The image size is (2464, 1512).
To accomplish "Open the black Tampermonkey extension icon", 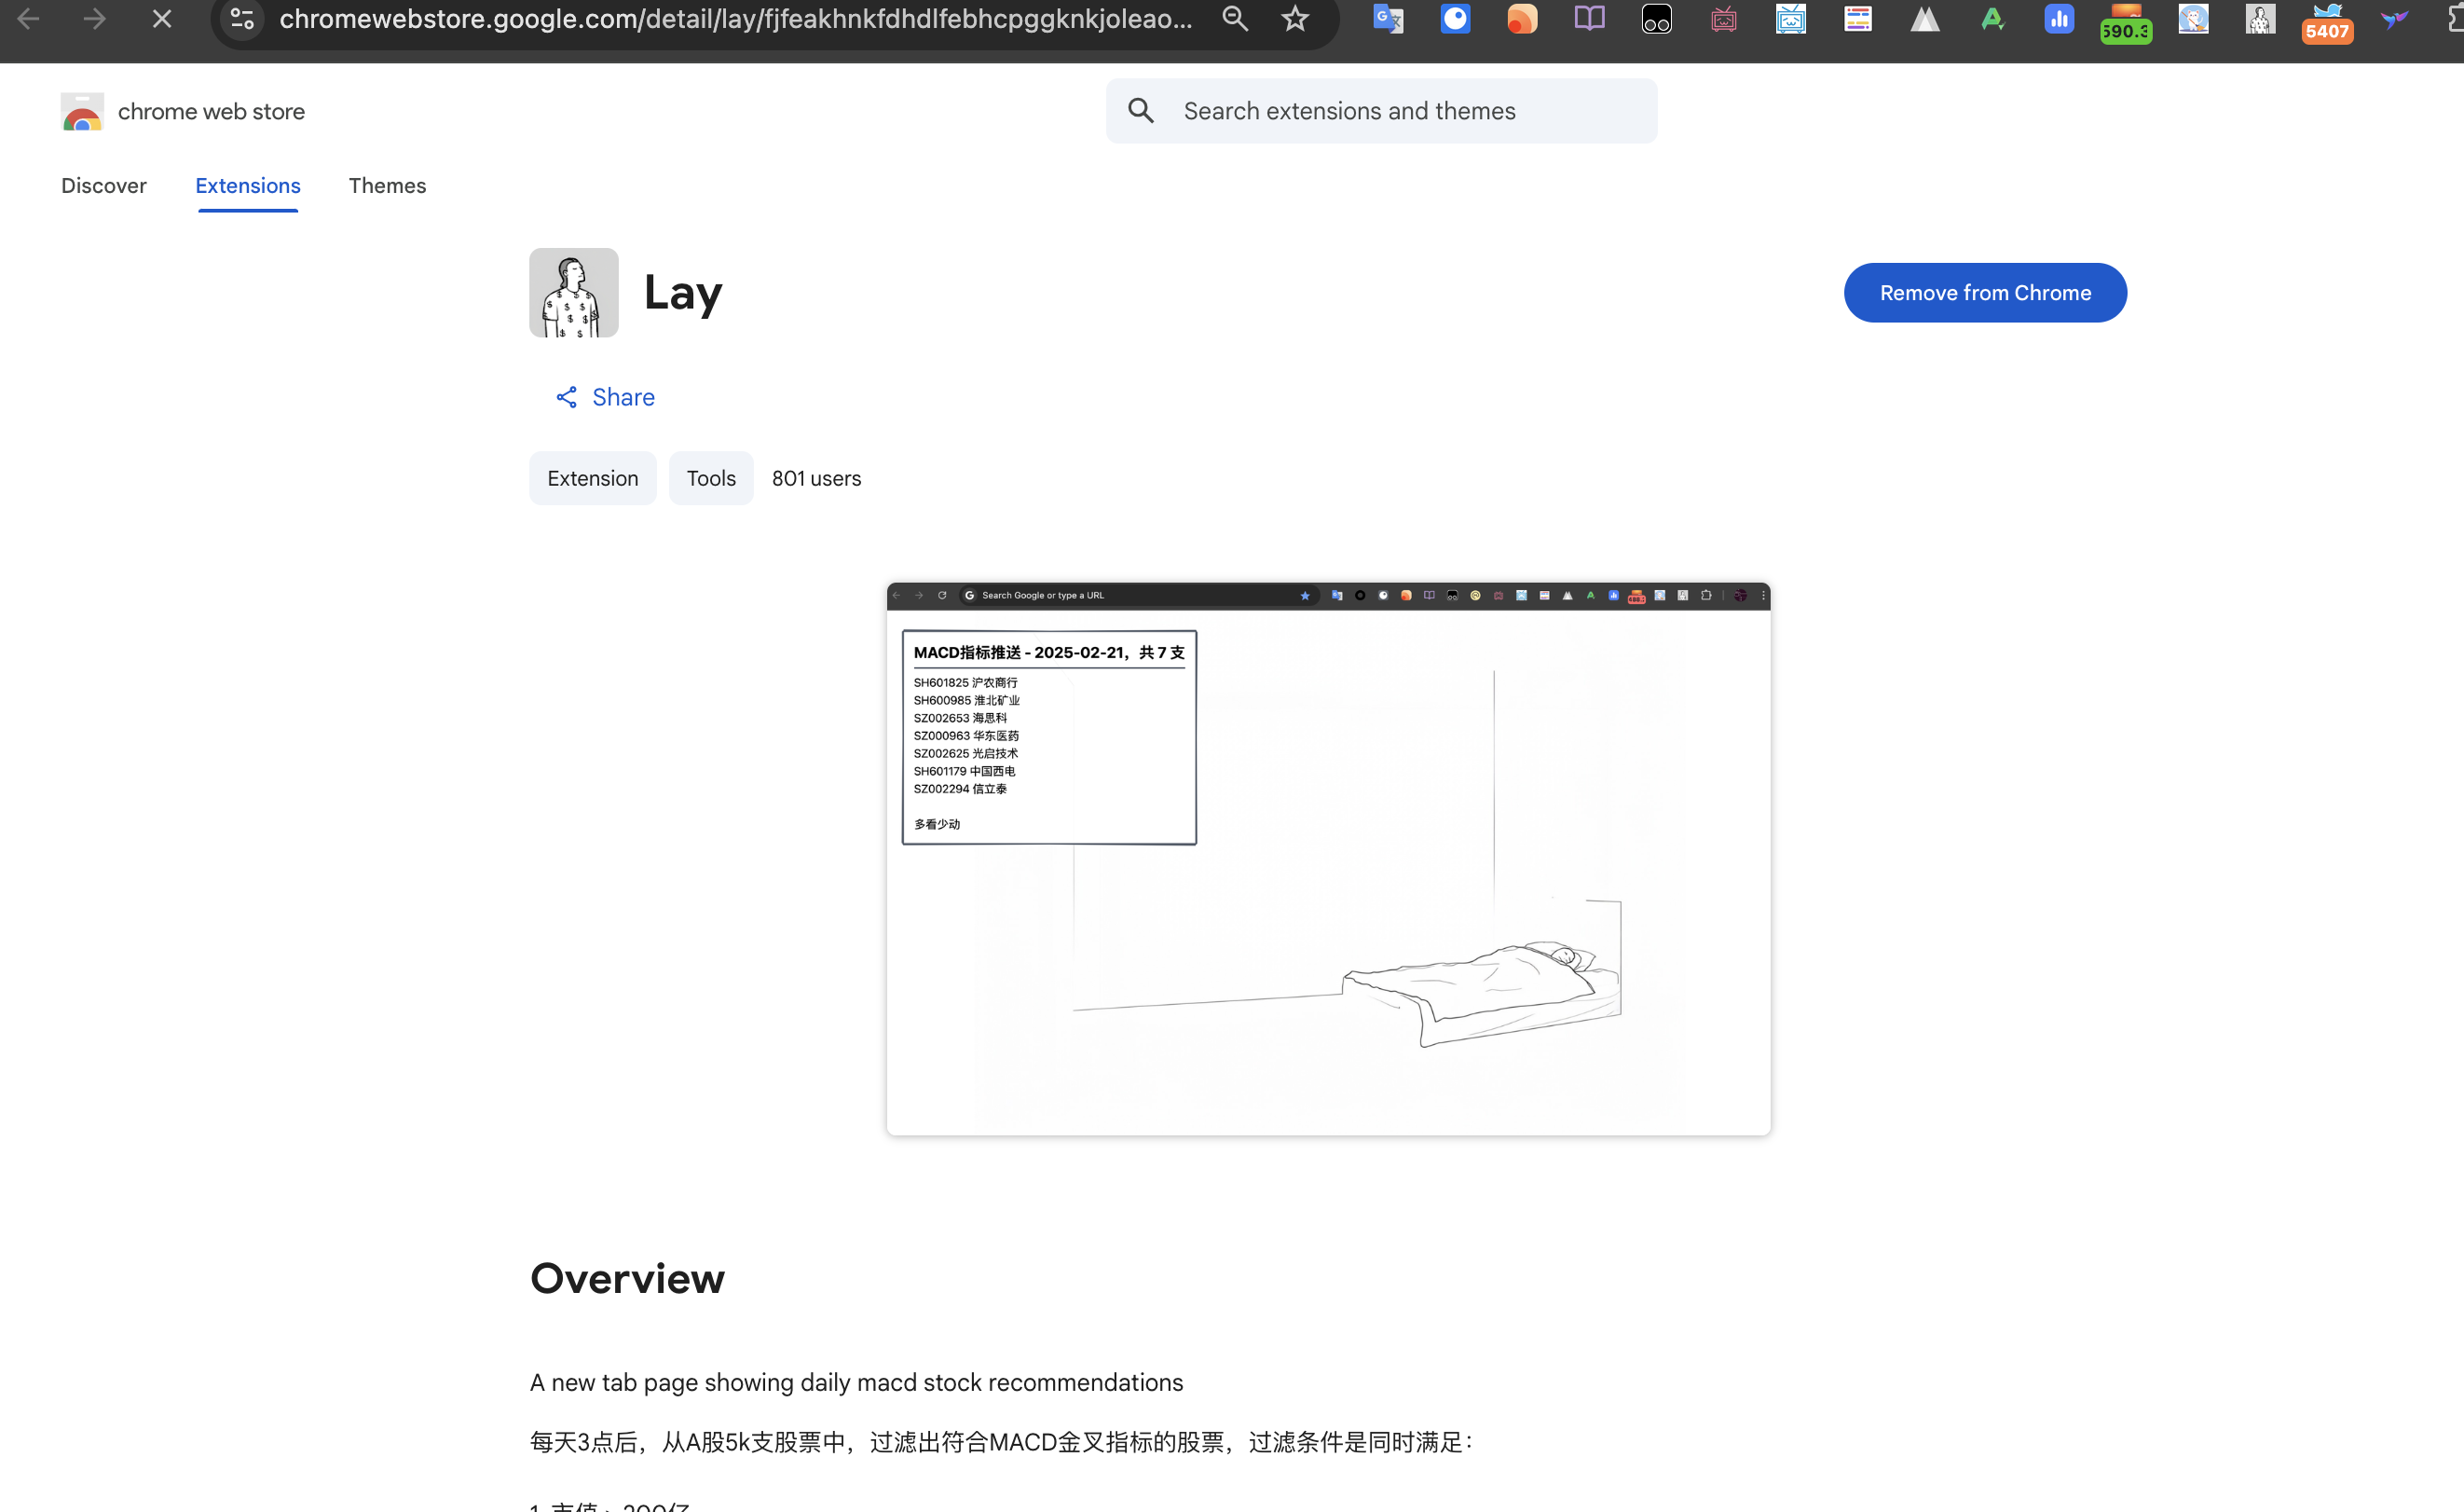I will (x=1656, y=19).
